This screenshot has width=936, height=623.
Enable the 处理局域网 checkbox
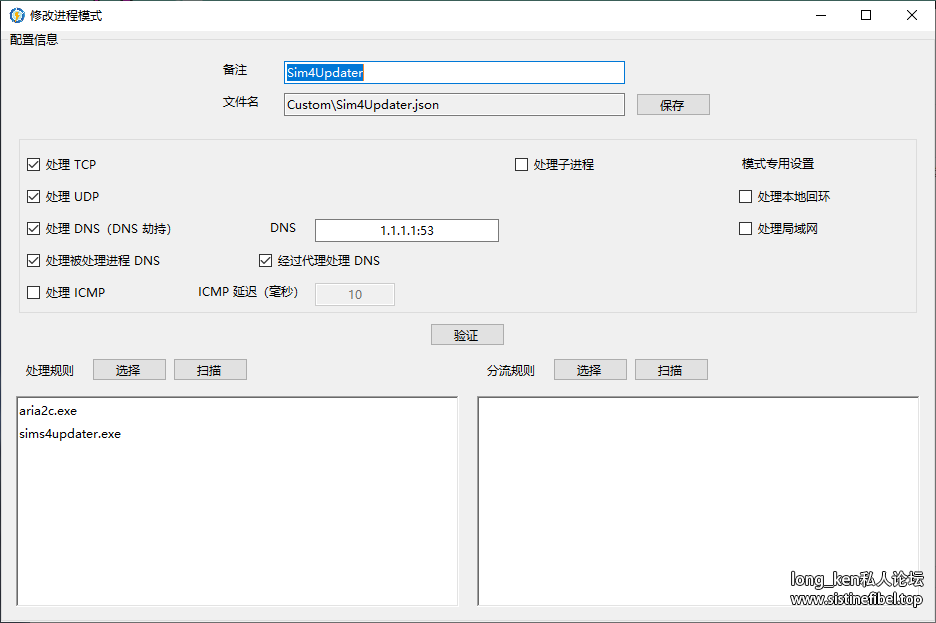[746, 229]
